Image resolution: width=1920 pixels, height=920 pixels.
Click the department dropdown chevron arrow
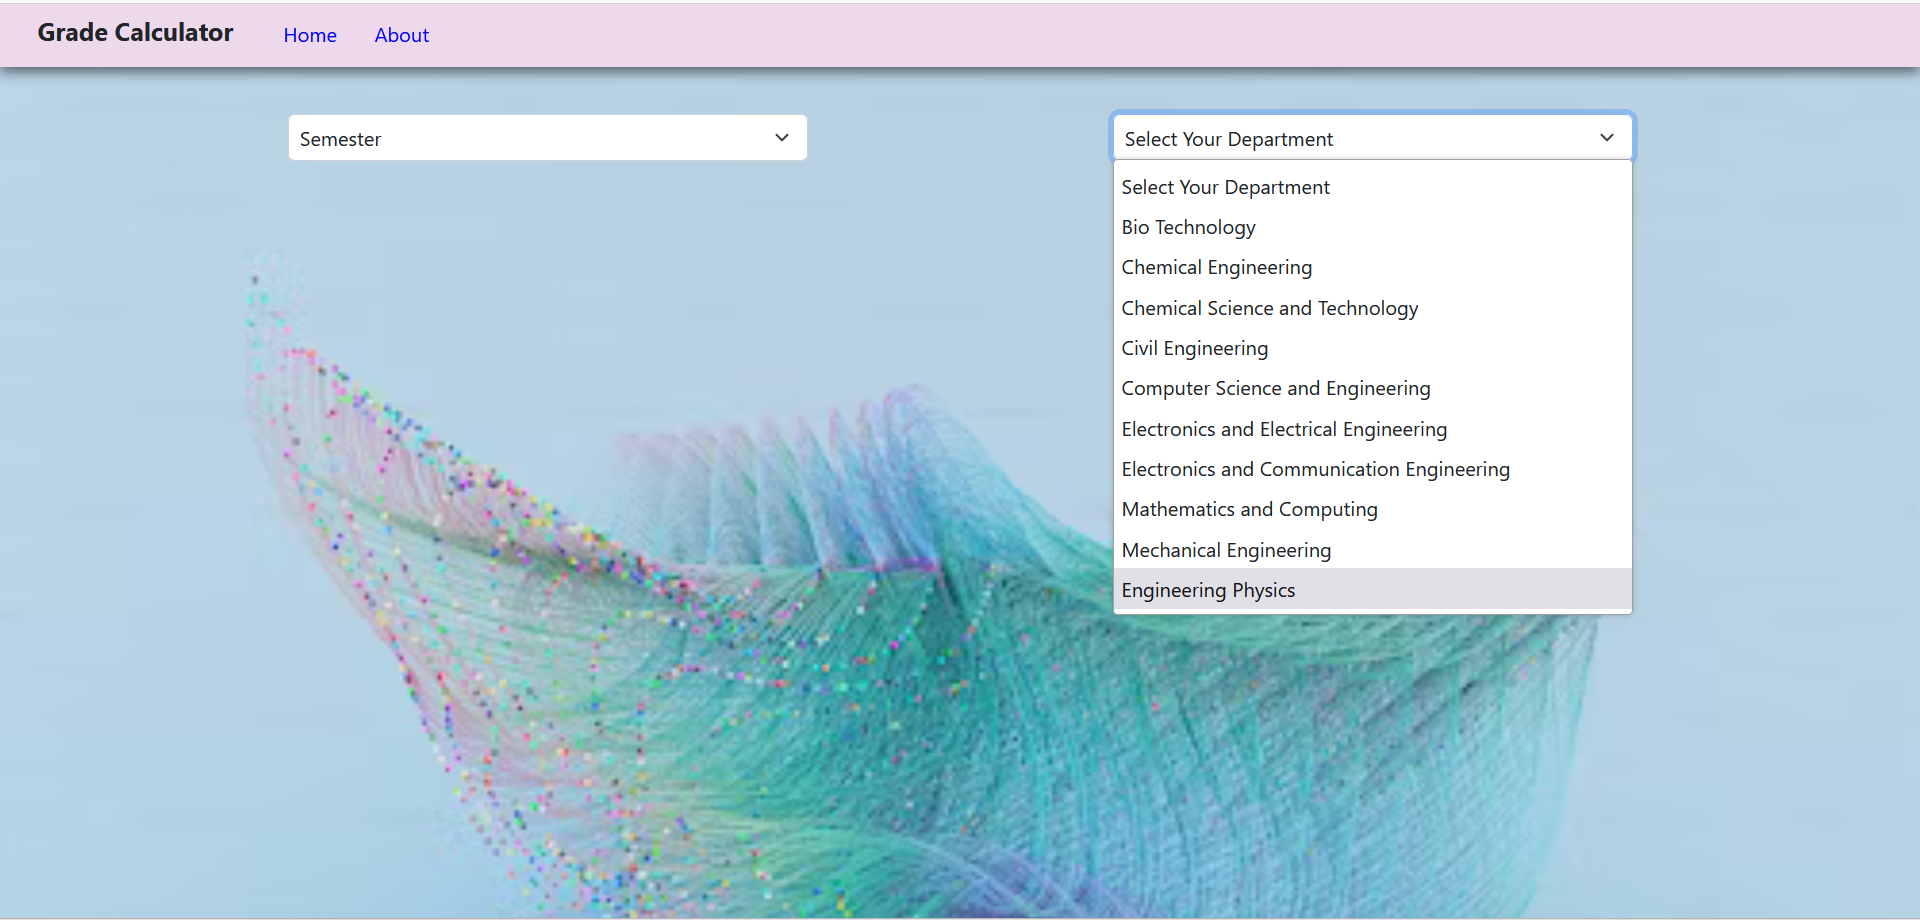click(x=1607, y=137)
